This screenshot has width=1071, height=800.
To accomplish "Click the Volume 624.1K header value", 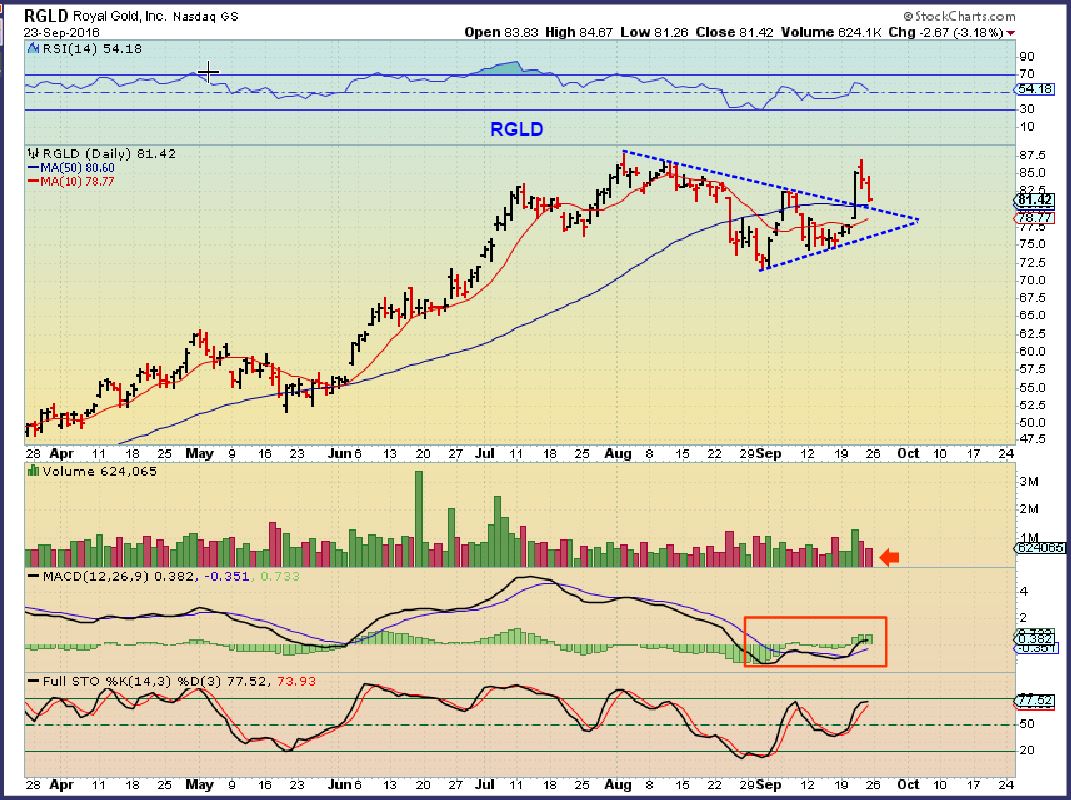I will coord(831,32).
